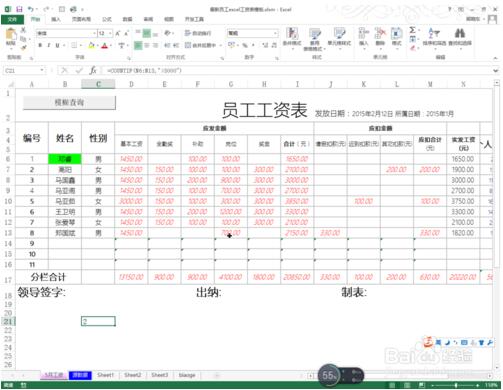Switch to the Developer Tools ribbon tab
Viewport: 503px width, 390px height.
click(x=194, y=19)
